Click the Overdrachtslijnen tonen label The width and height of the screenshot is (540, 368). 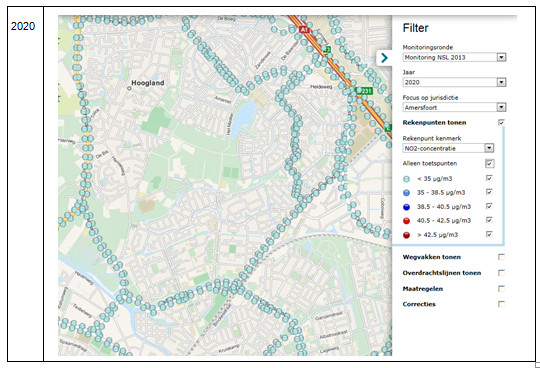point(442,273)
